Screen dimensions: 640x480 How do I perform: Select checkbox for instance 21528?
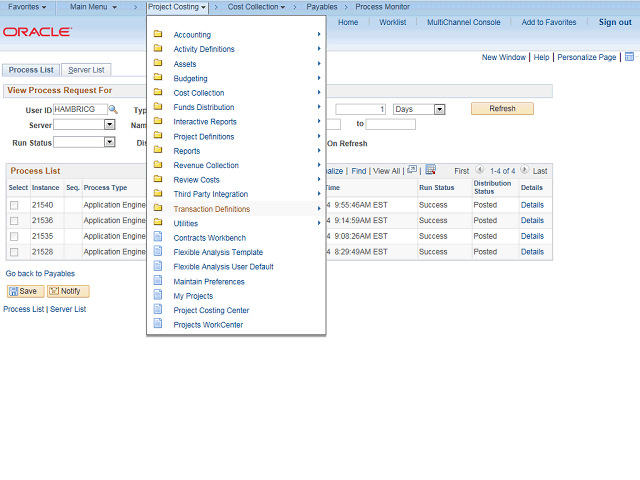coord(14,252)
